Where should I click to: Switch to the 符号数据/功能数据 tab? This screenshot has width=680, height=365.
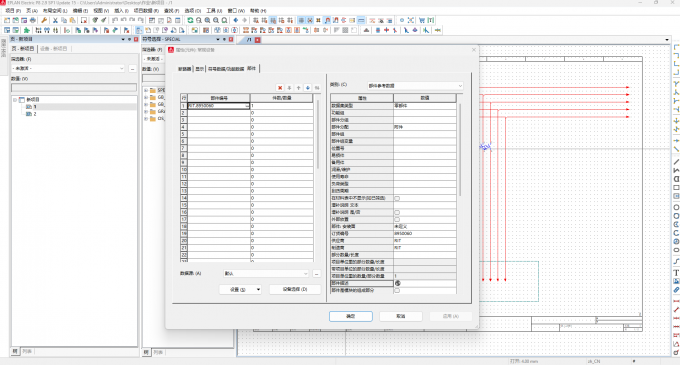pyautogui.click(x=226, y=69)
